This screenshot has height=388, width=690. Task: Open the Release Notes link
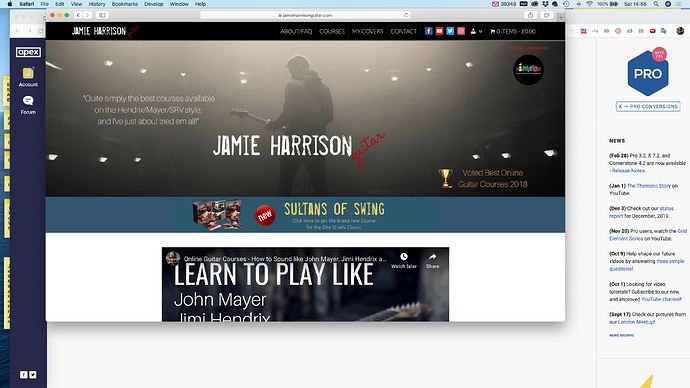[x=628, y=171]
